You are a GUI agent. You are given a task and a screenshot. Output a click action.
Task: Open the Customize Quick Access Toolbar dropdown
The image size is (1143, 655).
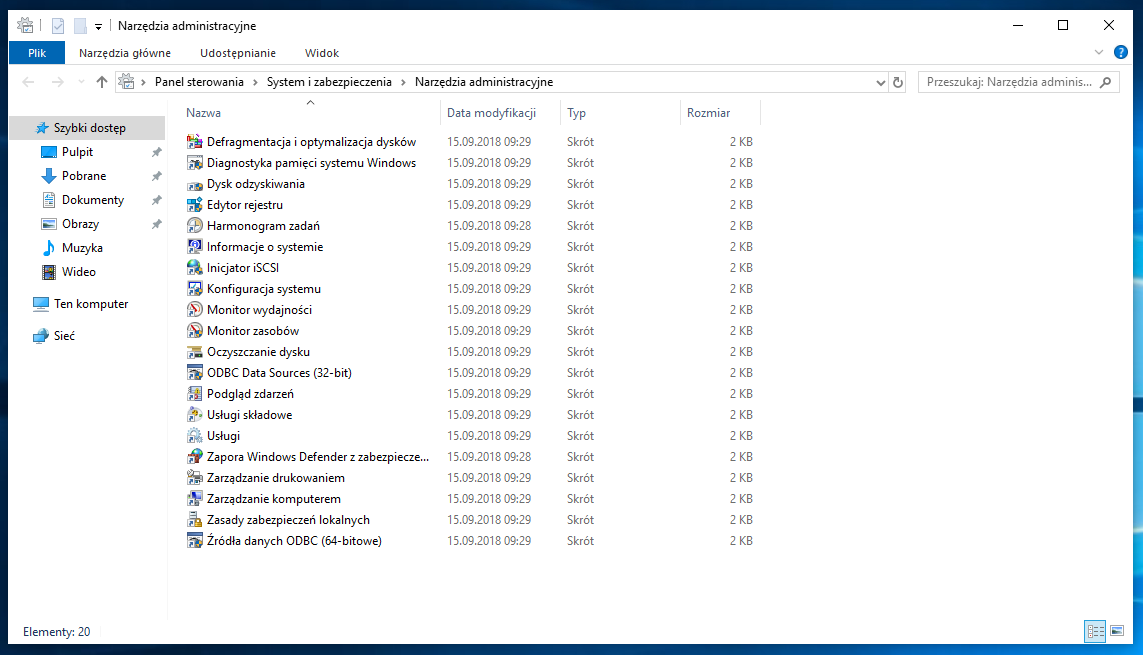98,26
